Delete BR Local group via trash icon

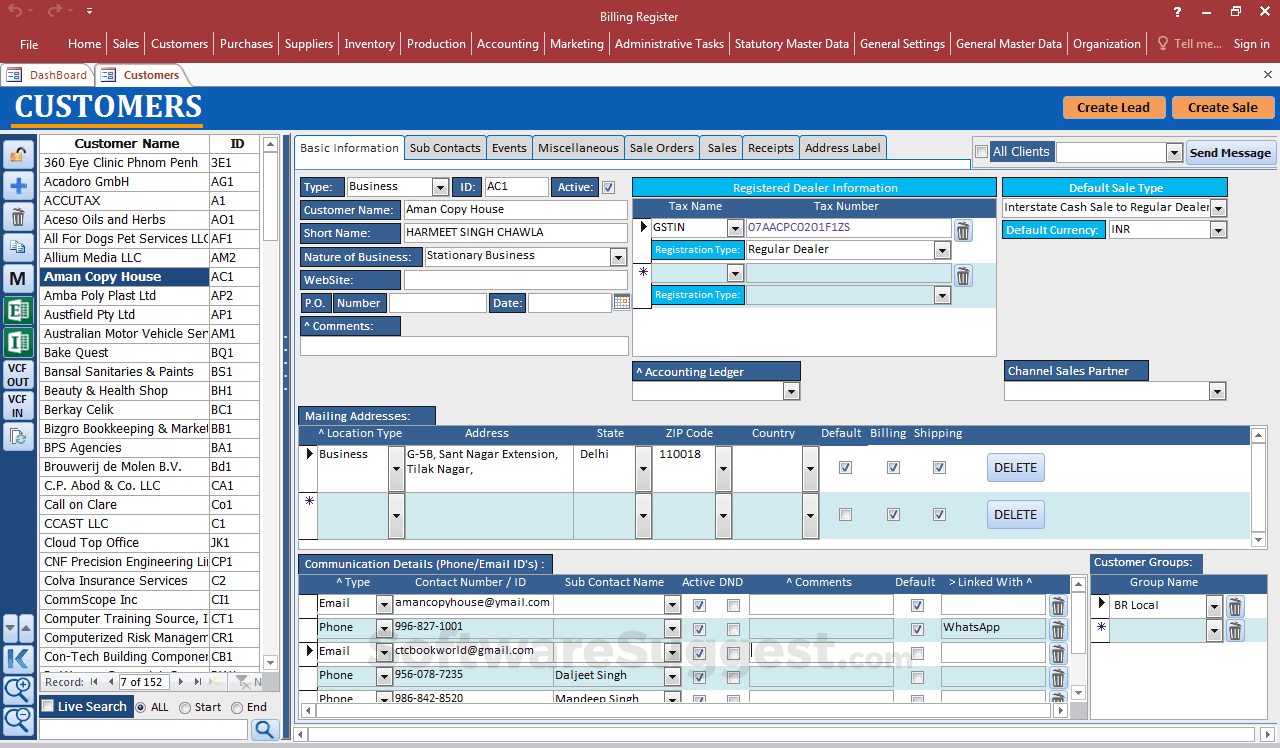[1235, 607]
